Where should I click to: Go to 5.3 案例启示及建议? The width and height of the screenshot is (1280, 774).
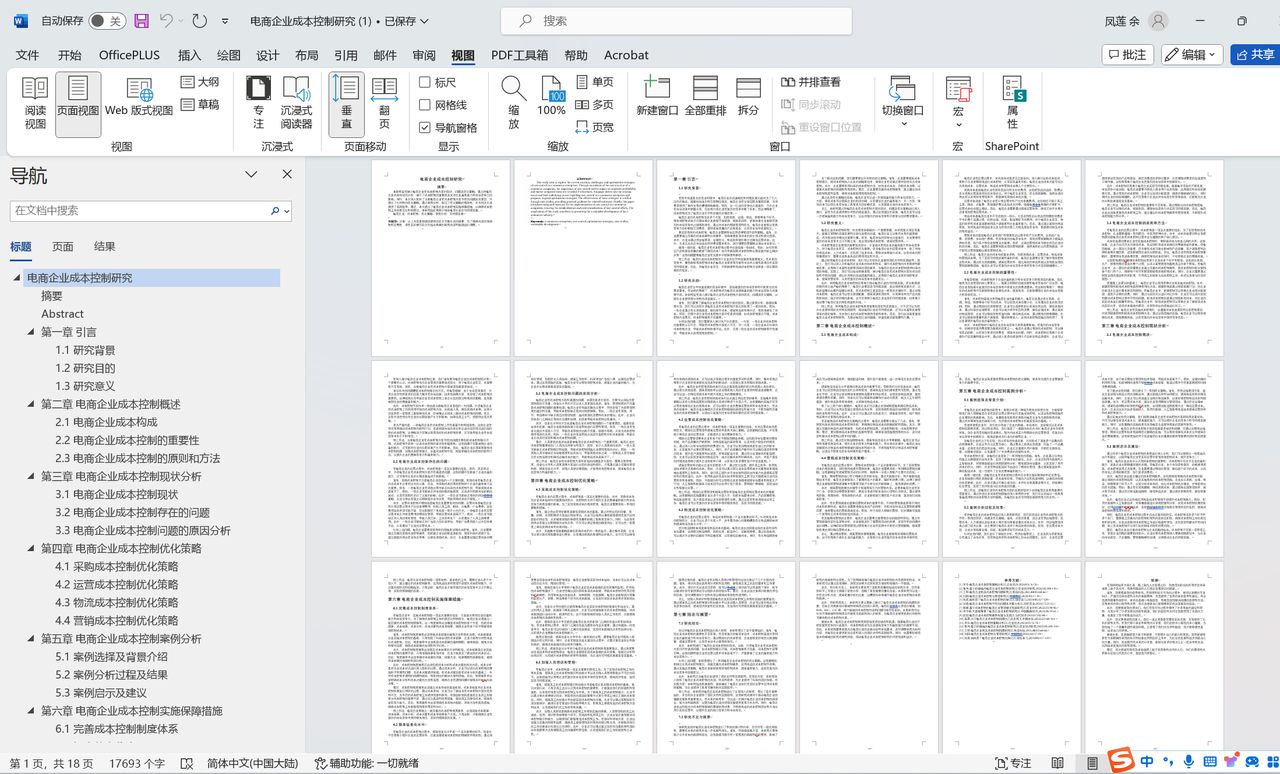pyautogui.click(x=101, y=692)
